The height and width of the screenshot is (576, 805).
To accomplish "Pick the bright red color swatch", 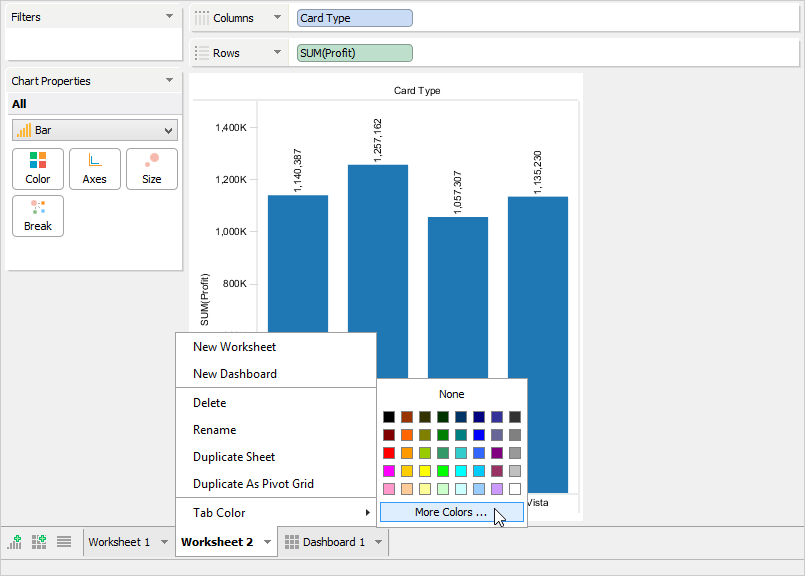I will (389, 453).
